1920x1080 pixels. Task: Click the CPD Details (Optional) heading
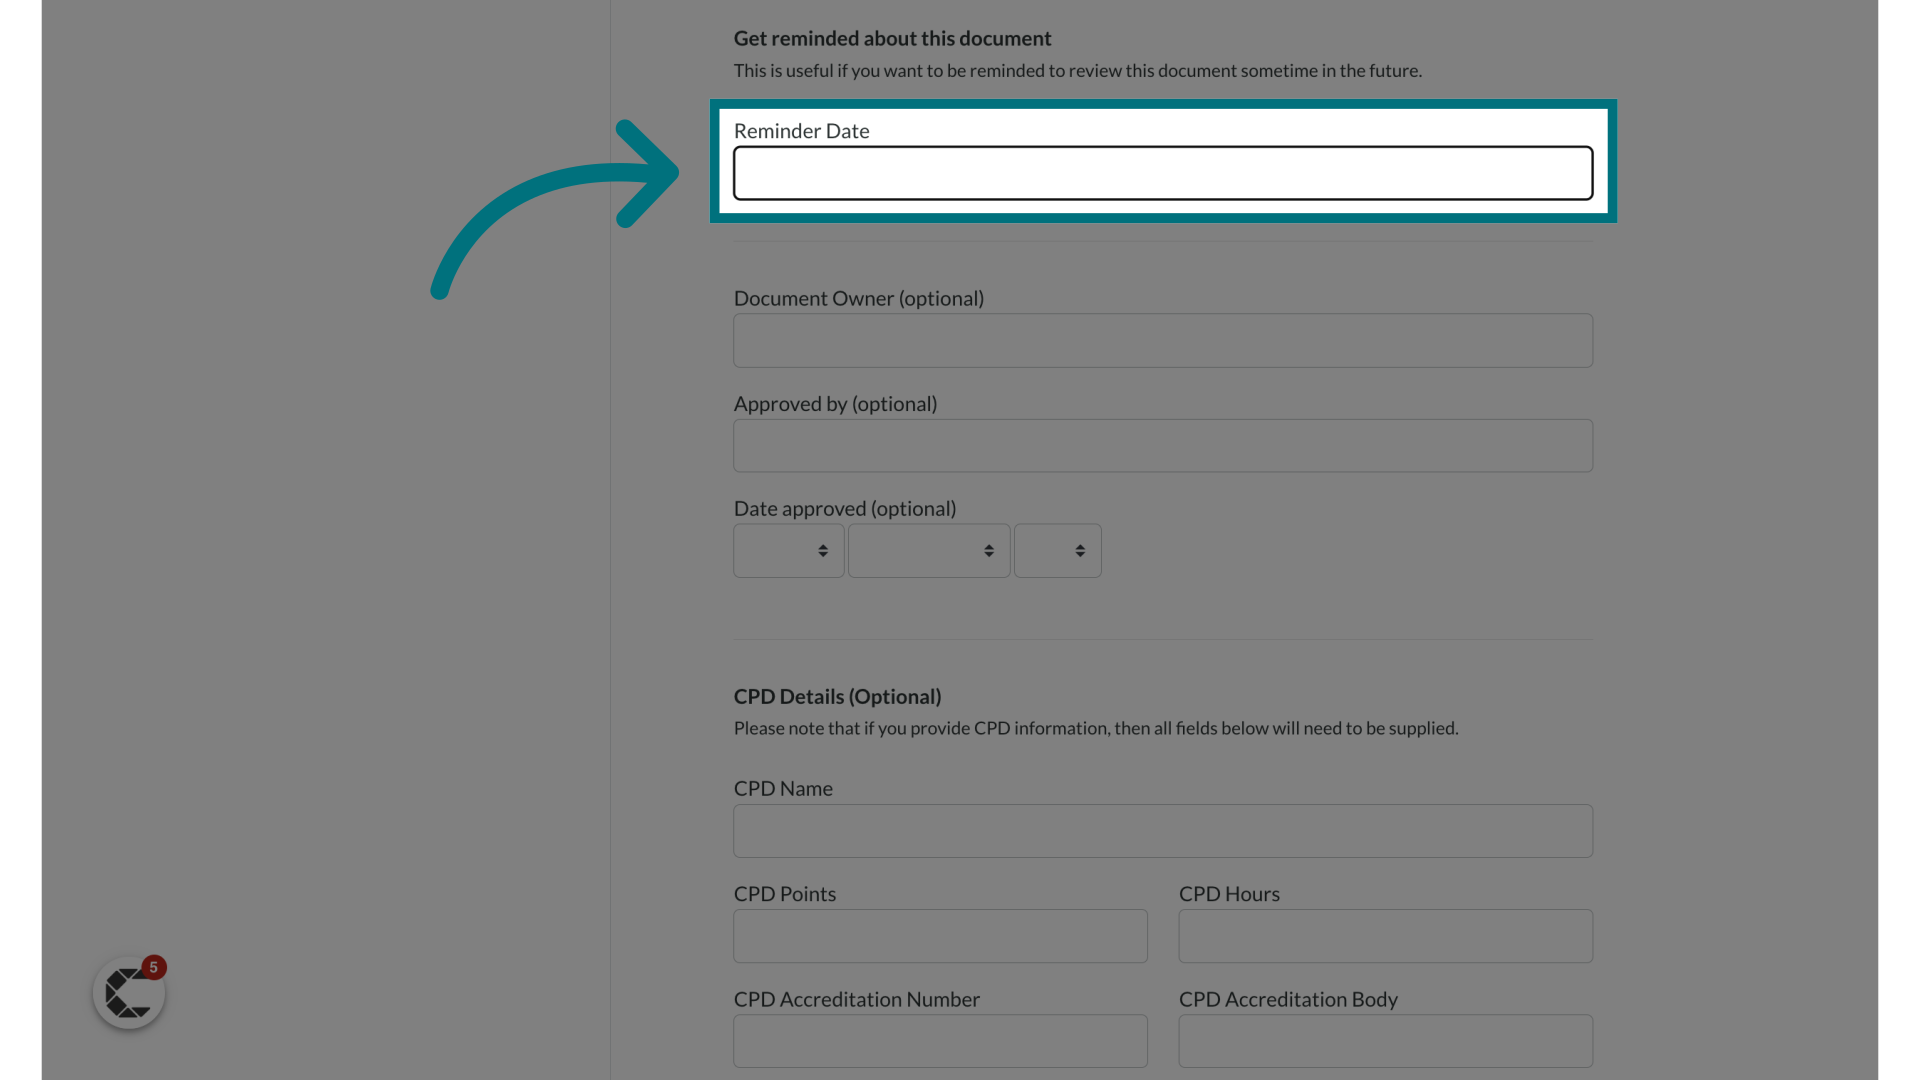(x=837, y=697)
